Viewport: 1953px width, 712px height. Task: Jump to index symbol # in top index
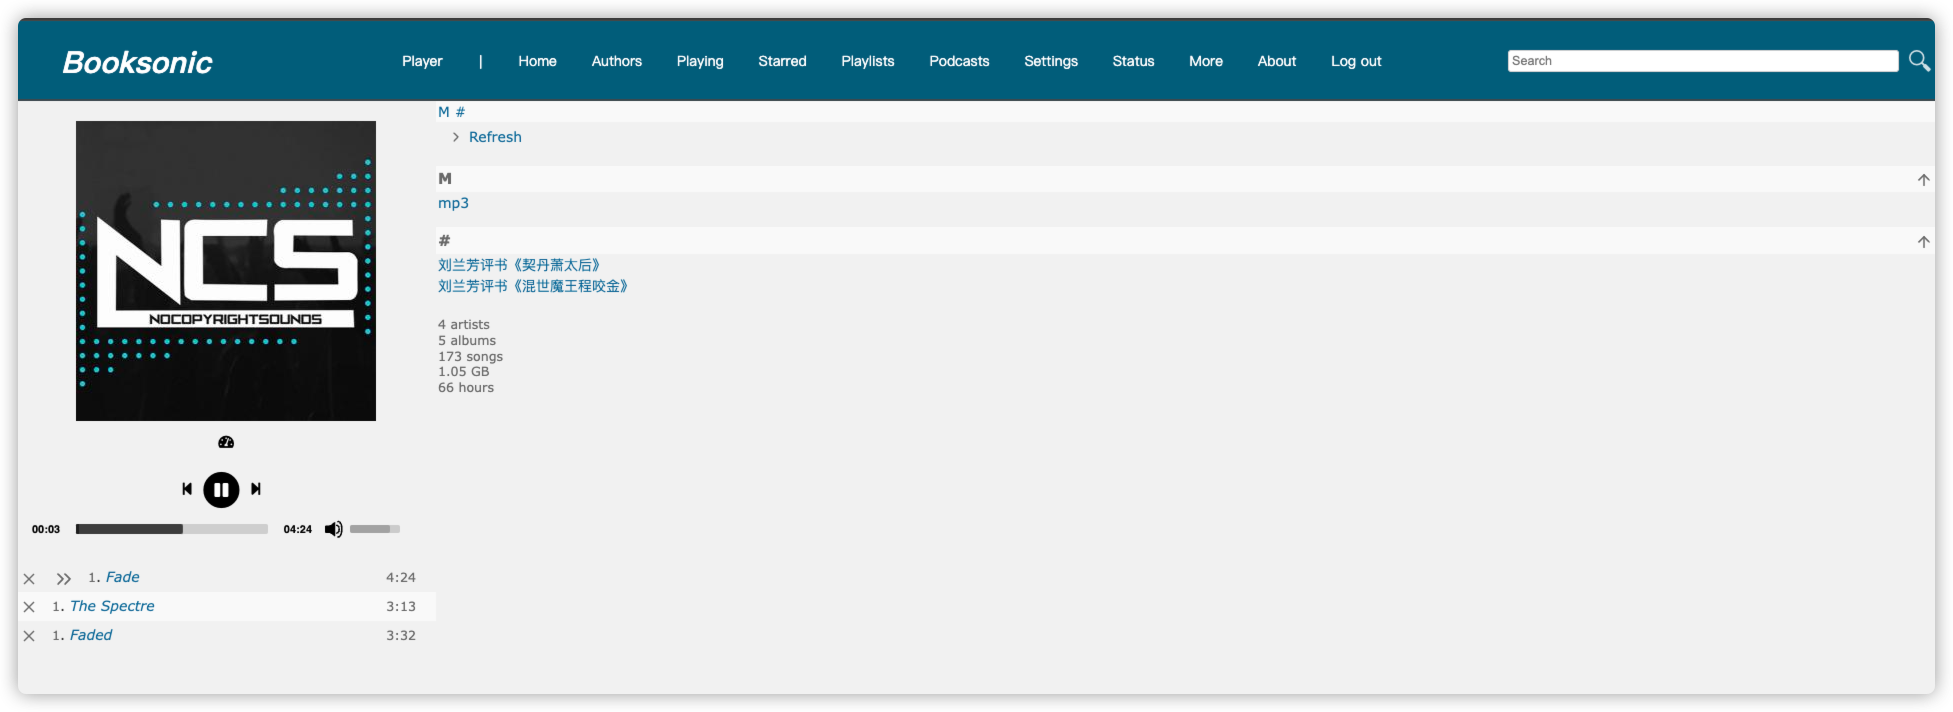(x=460, y=112)
